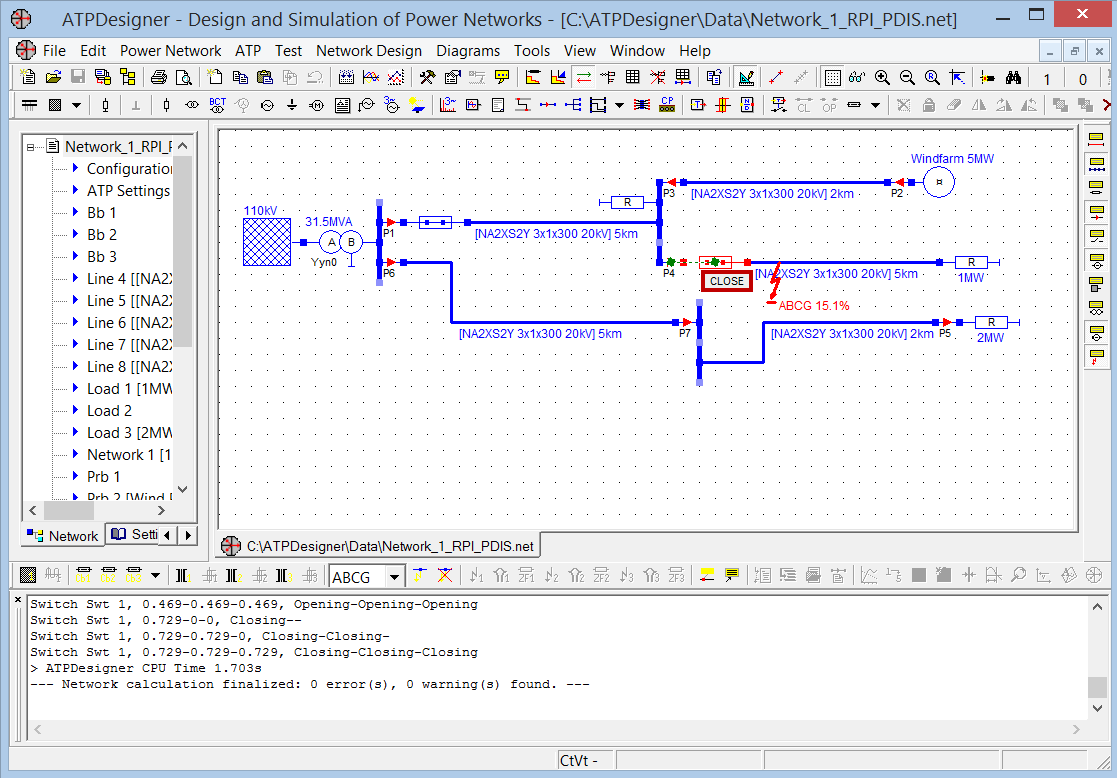Open the Power Network menu
Screen dimensions: 1117x778
pos(170,51)
